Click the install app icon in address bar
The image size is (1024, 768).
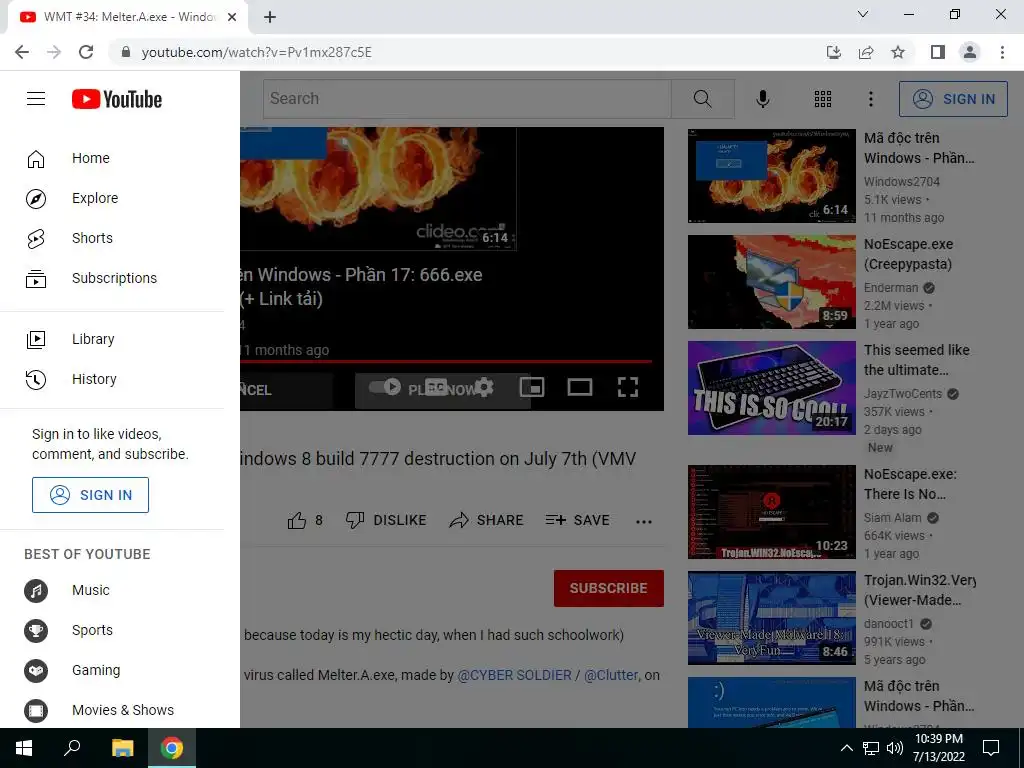833,52
